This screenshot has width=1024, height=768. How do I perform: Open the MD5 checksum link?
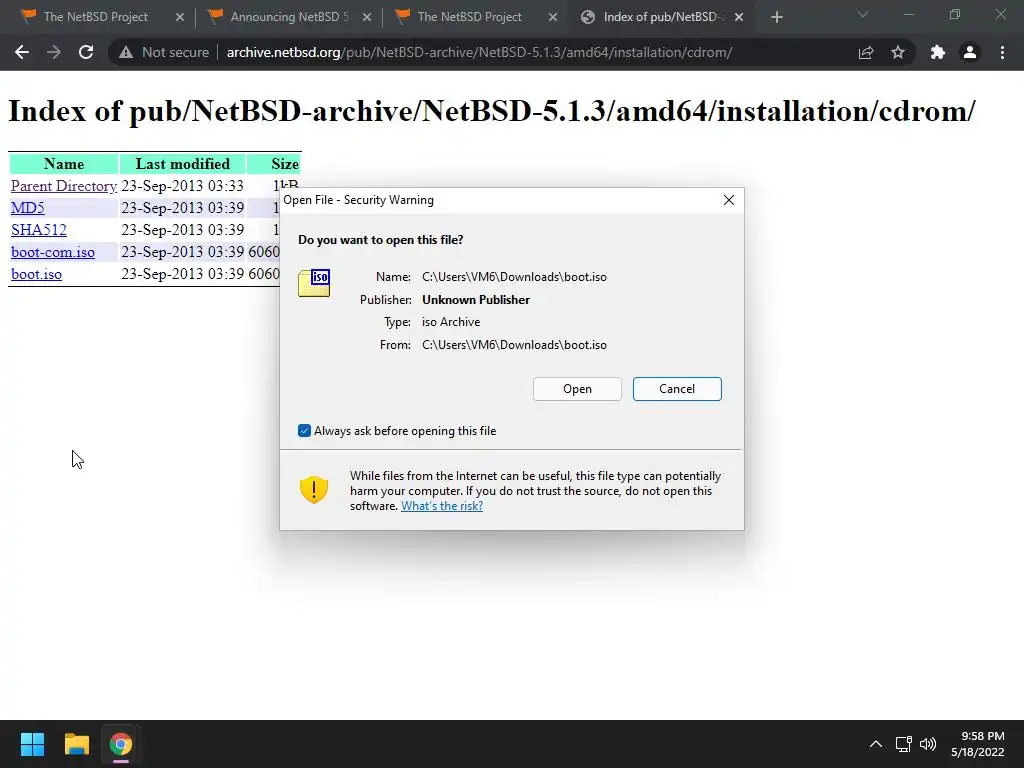27,208
